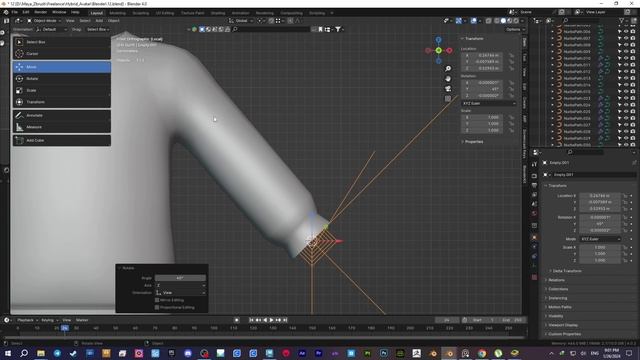Hide NurbsPath.024 with eye icon
640x360 pixels.
point(626,105)
